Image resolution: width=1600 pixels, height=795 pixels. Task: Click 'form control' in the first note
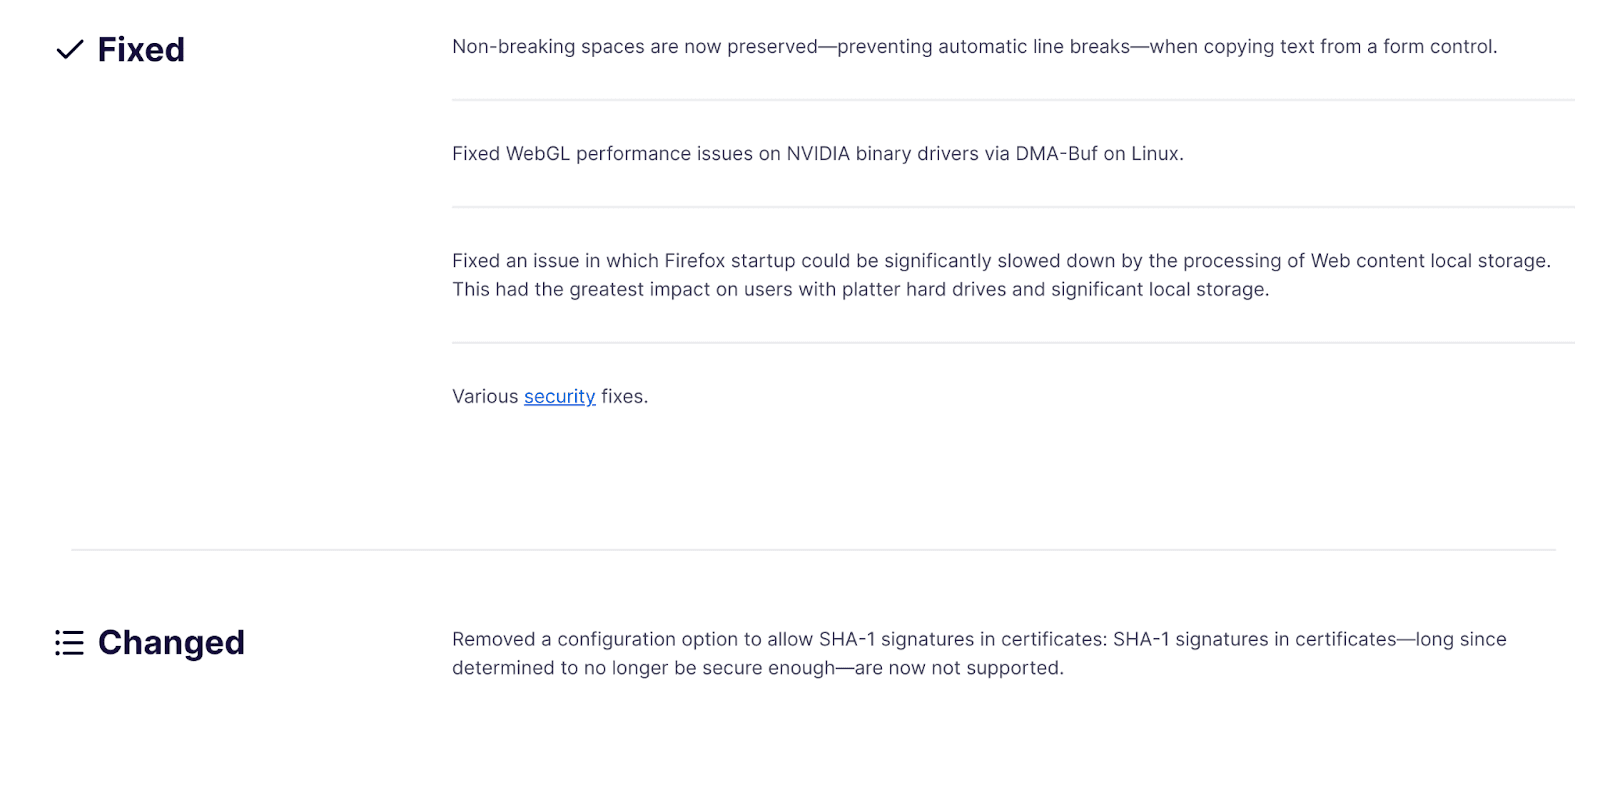click(x=1439, y=47)
